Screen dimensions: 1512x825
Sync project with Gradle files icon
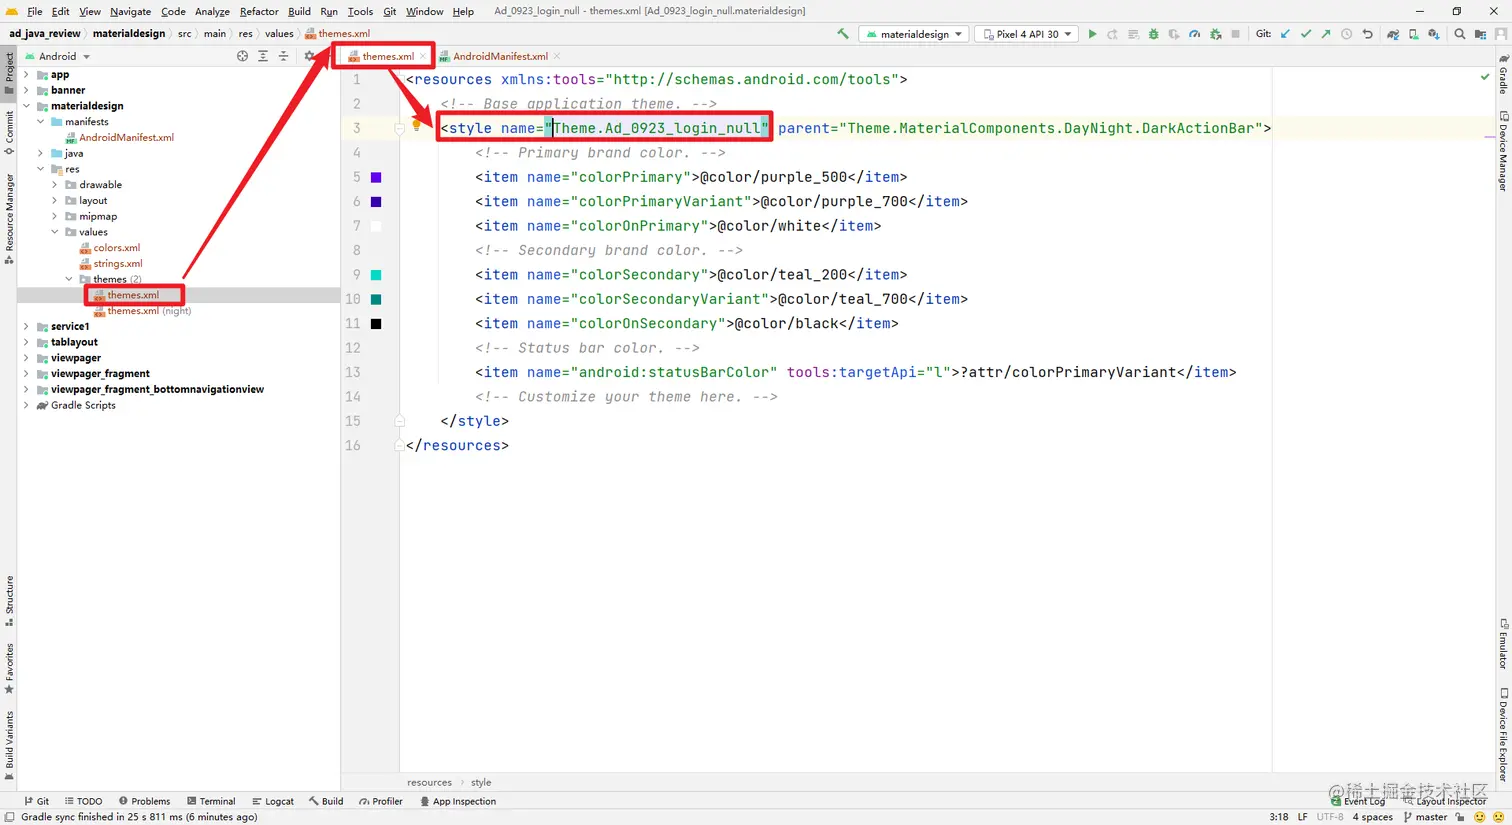click(1393, 34)
